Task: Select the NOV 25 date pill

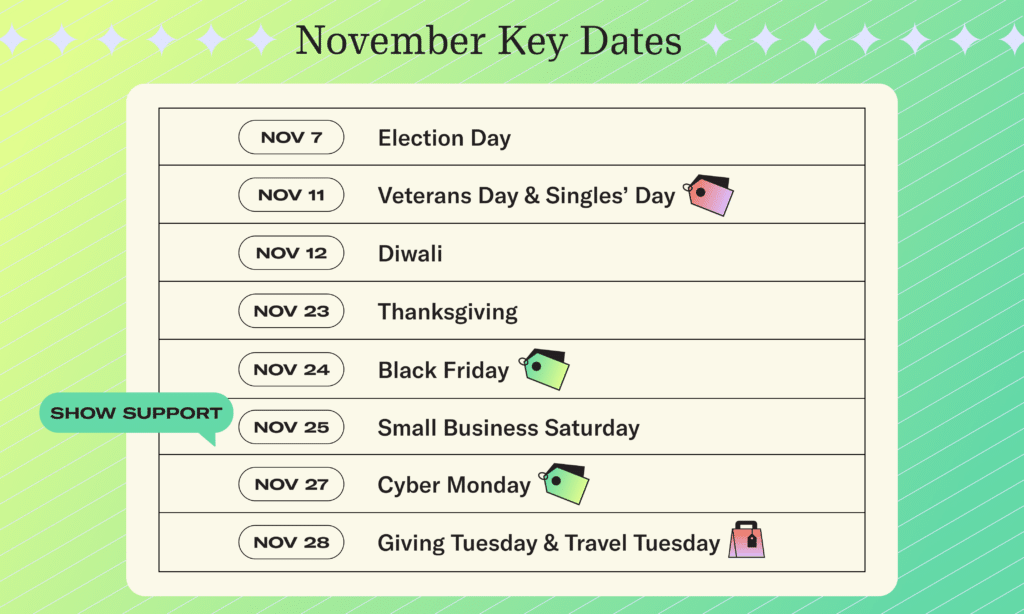Action: pos(291,427)
